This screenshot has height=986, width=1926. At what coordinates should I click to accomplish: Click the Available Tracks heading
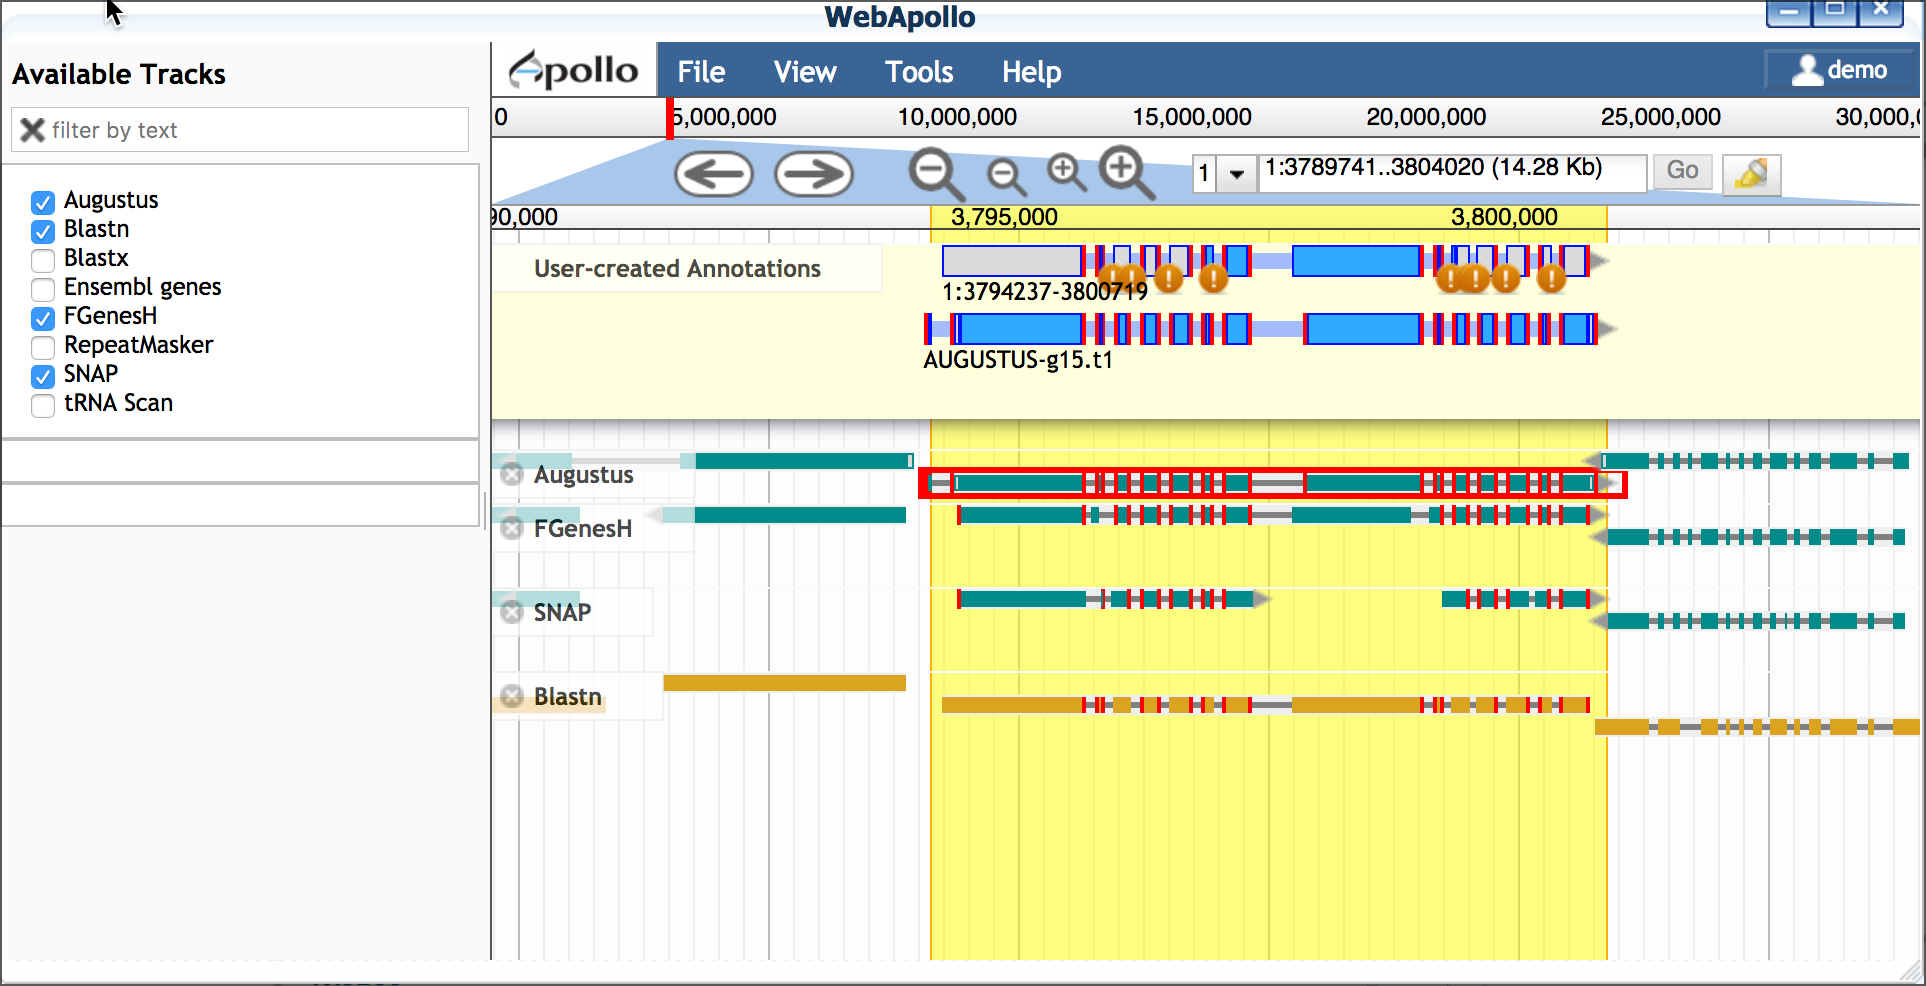pos(119,74)
